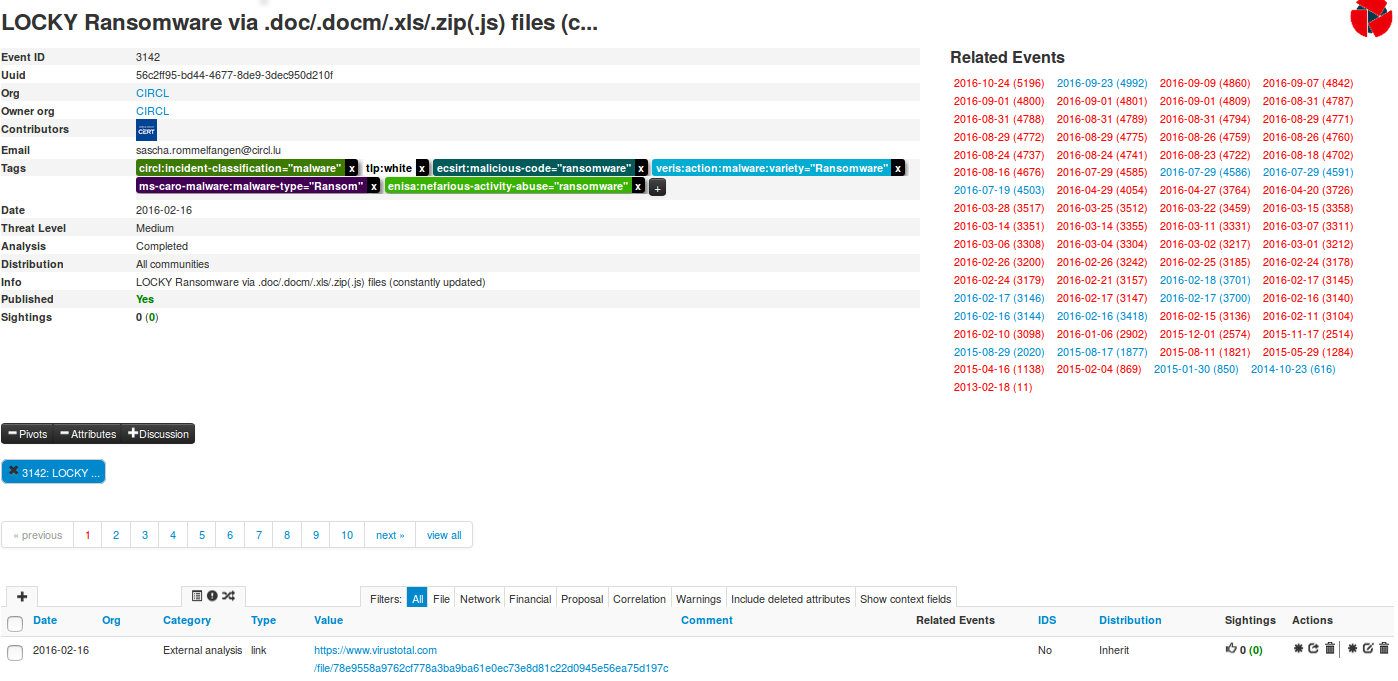Click the exclamation circle icon in the attribute toolbar

(212, 597)
